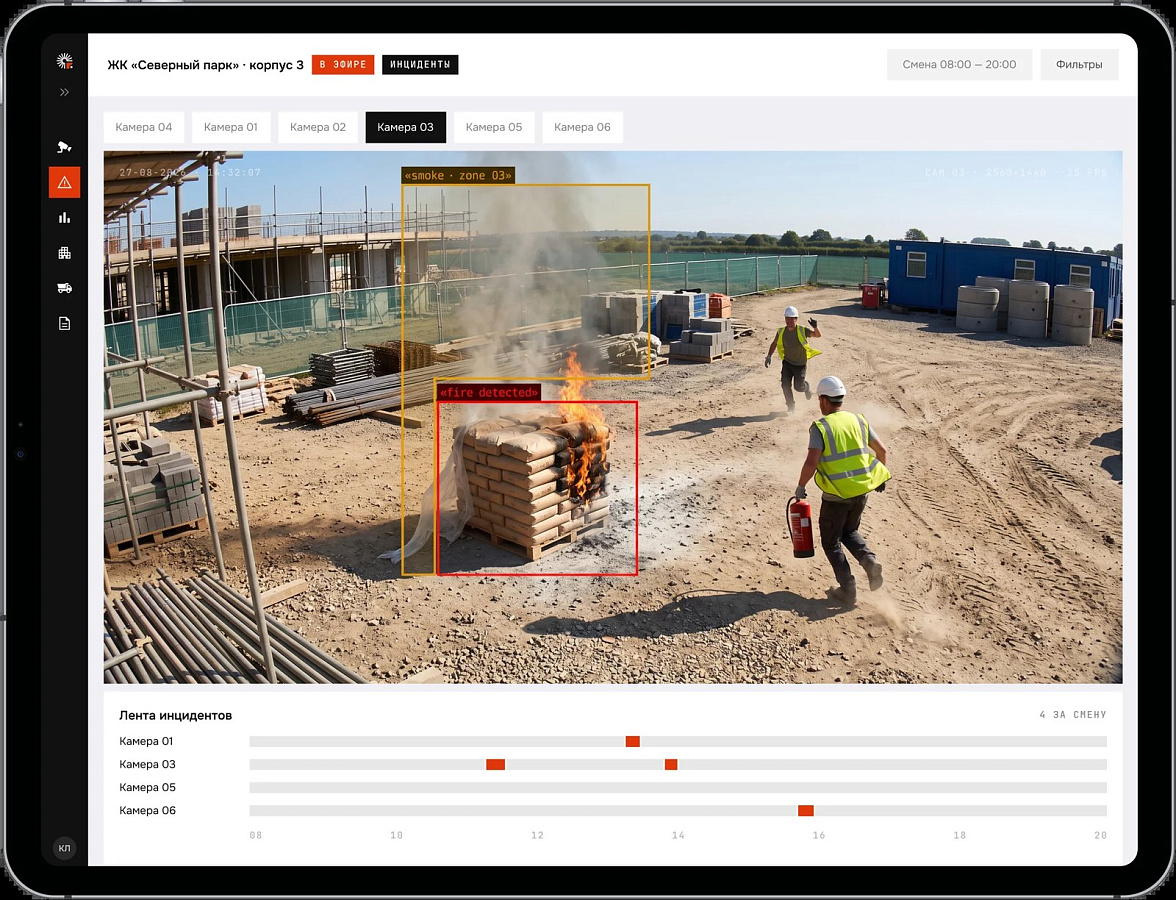
Task: Select the Камера 06 tab
Action: (x=582, y=128)
